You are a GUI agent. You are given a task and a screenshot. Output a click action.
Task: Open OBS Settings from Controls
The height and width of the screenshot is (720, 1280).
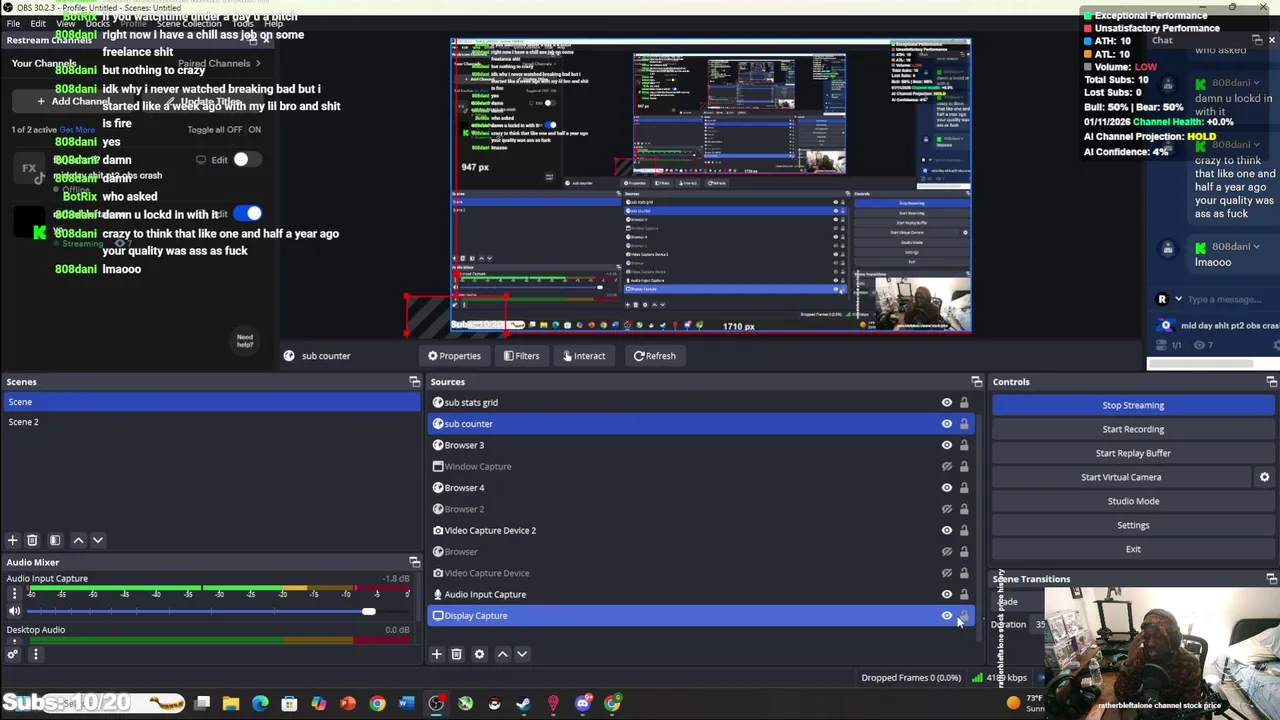pyautogui.click(x=1133, y=525)
